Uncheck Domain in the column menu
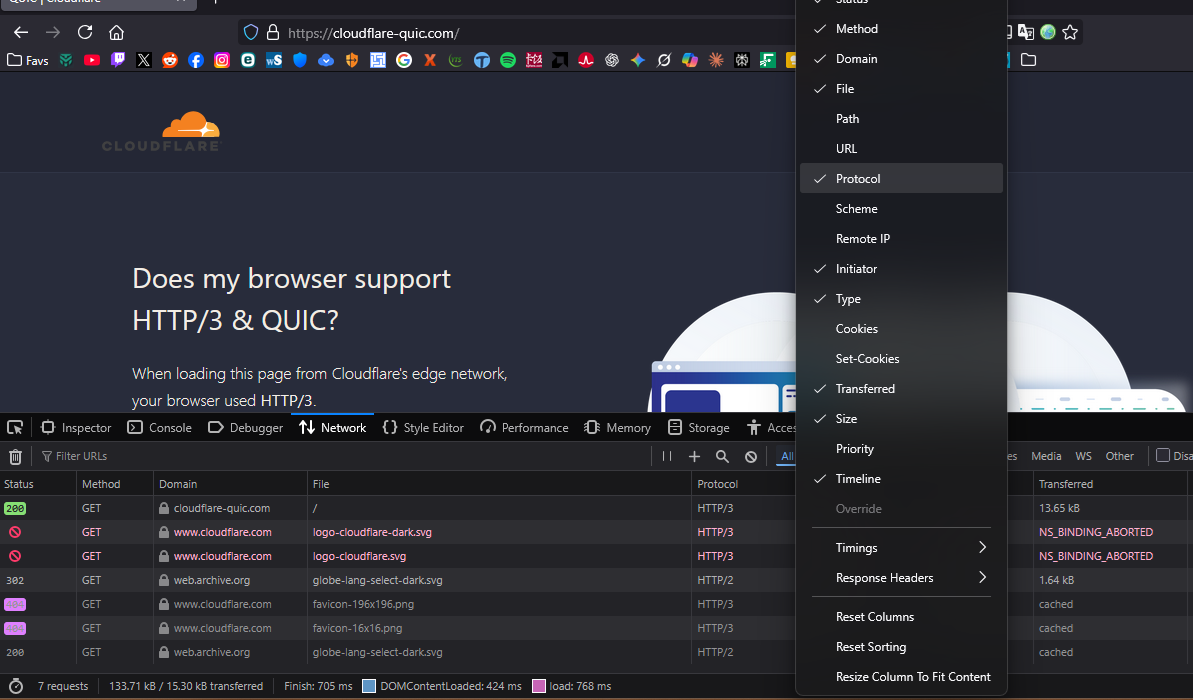 click(x=902, y=59)
